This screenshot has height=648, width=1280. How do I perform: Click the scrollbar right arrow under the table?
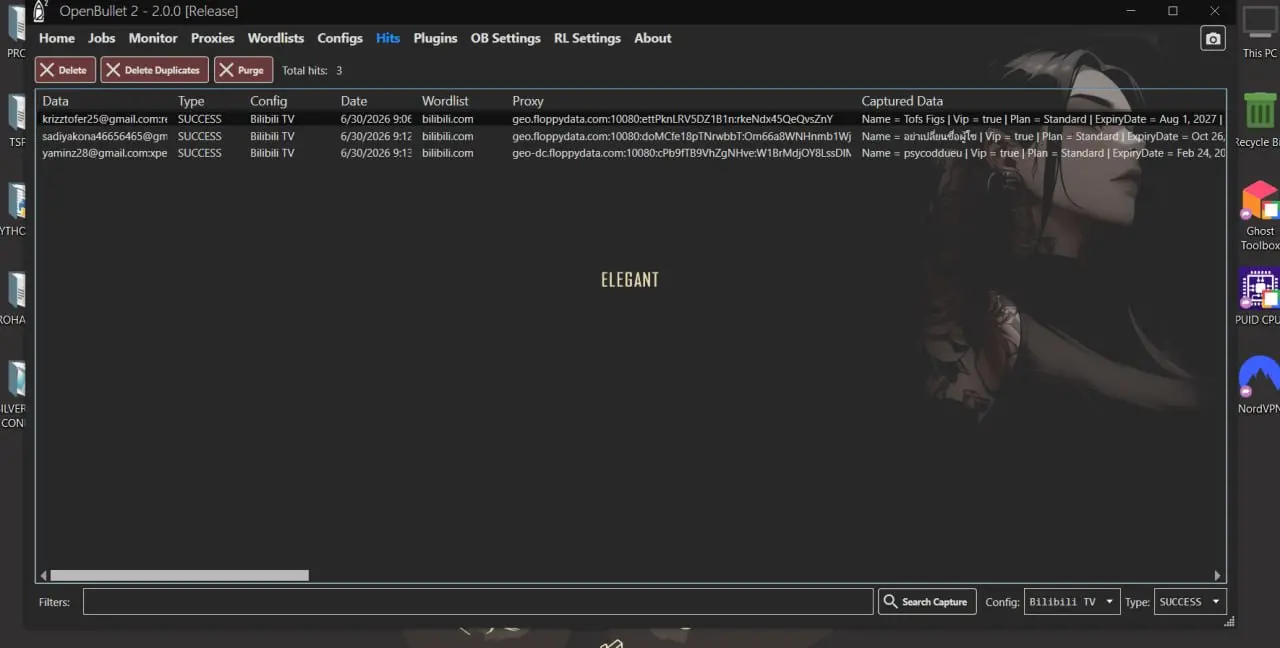coord(1217,575)
